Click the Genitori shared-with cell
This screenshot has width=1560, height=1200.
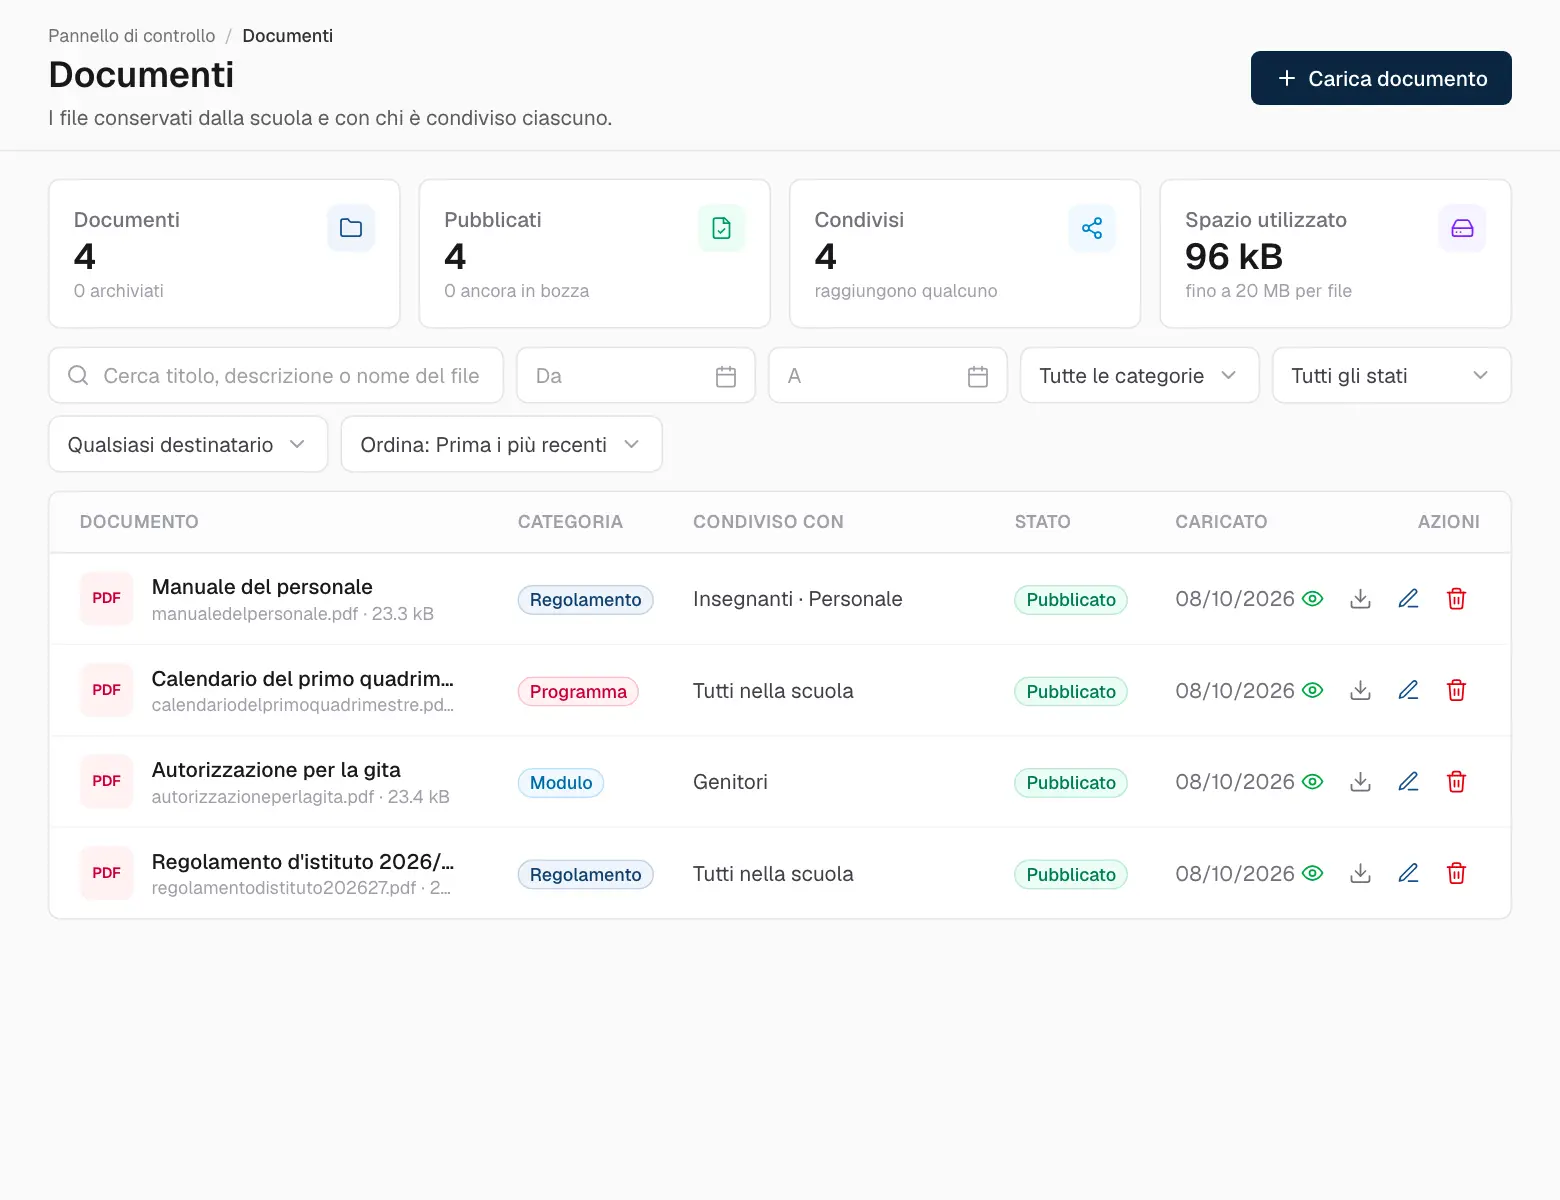click(x=731, y=782)
